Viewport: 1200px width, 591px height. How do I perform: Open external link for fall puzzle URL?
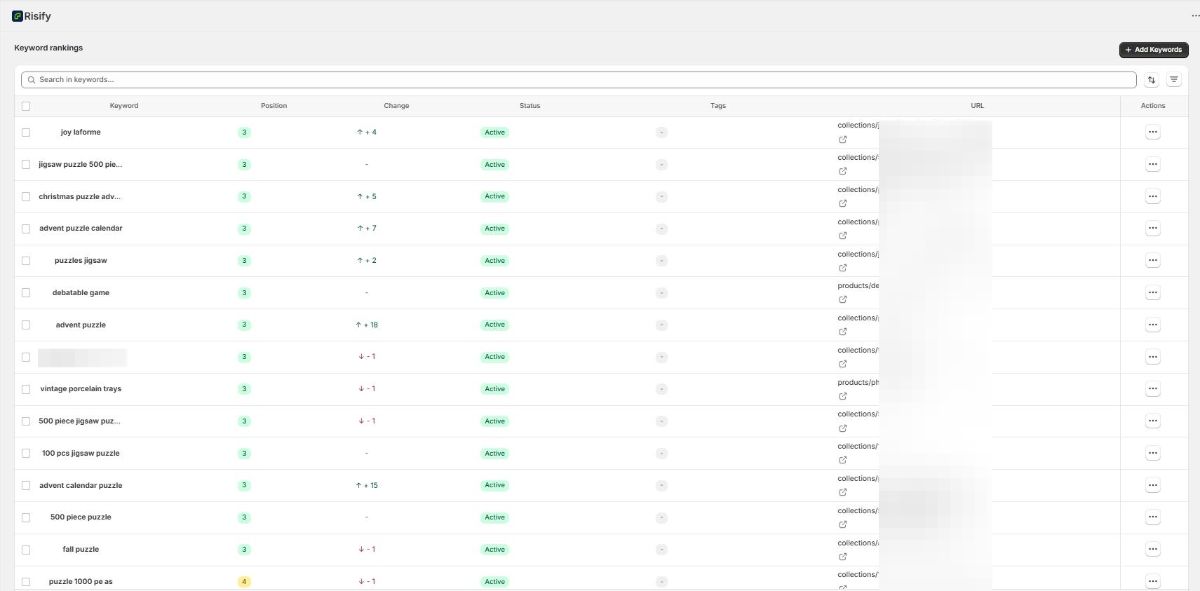pos(843,557)
